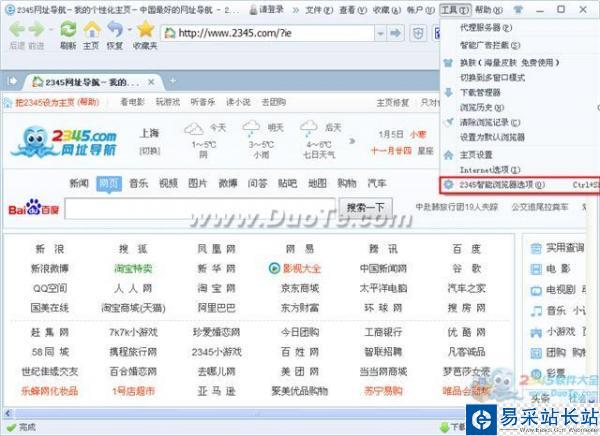600x436 pixels.
Task: Click the 小游戏 sidebar icon
Action: coord(536,332)
